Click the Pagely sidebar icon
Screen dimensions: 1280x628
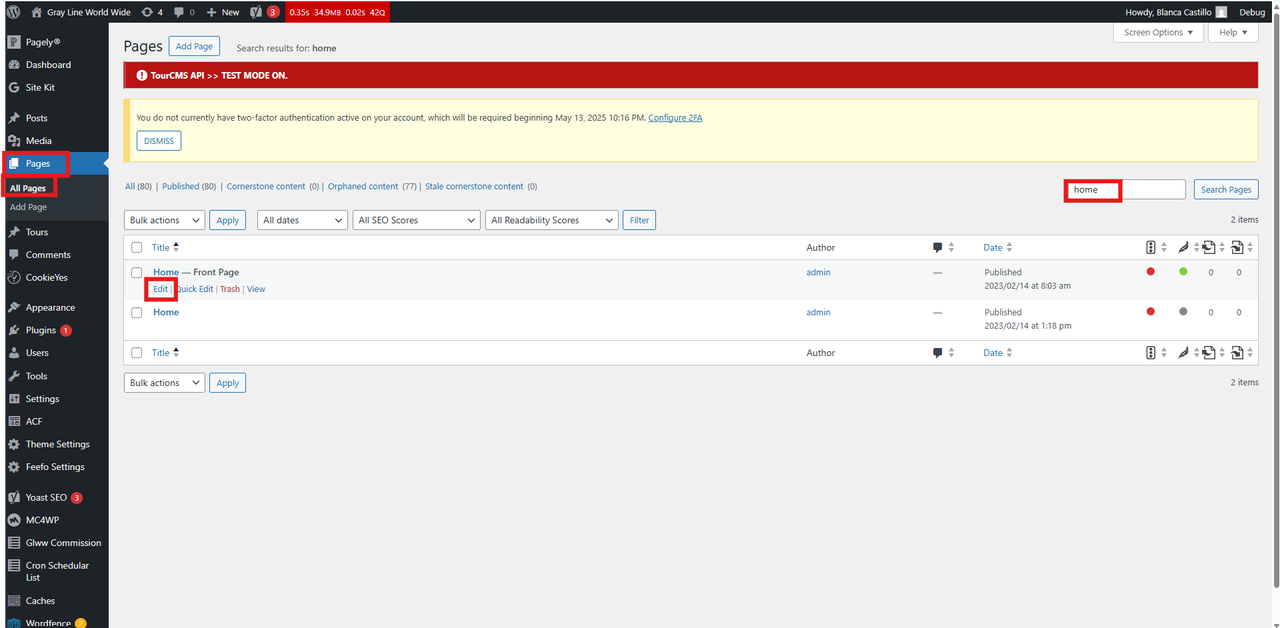(14, 42)
